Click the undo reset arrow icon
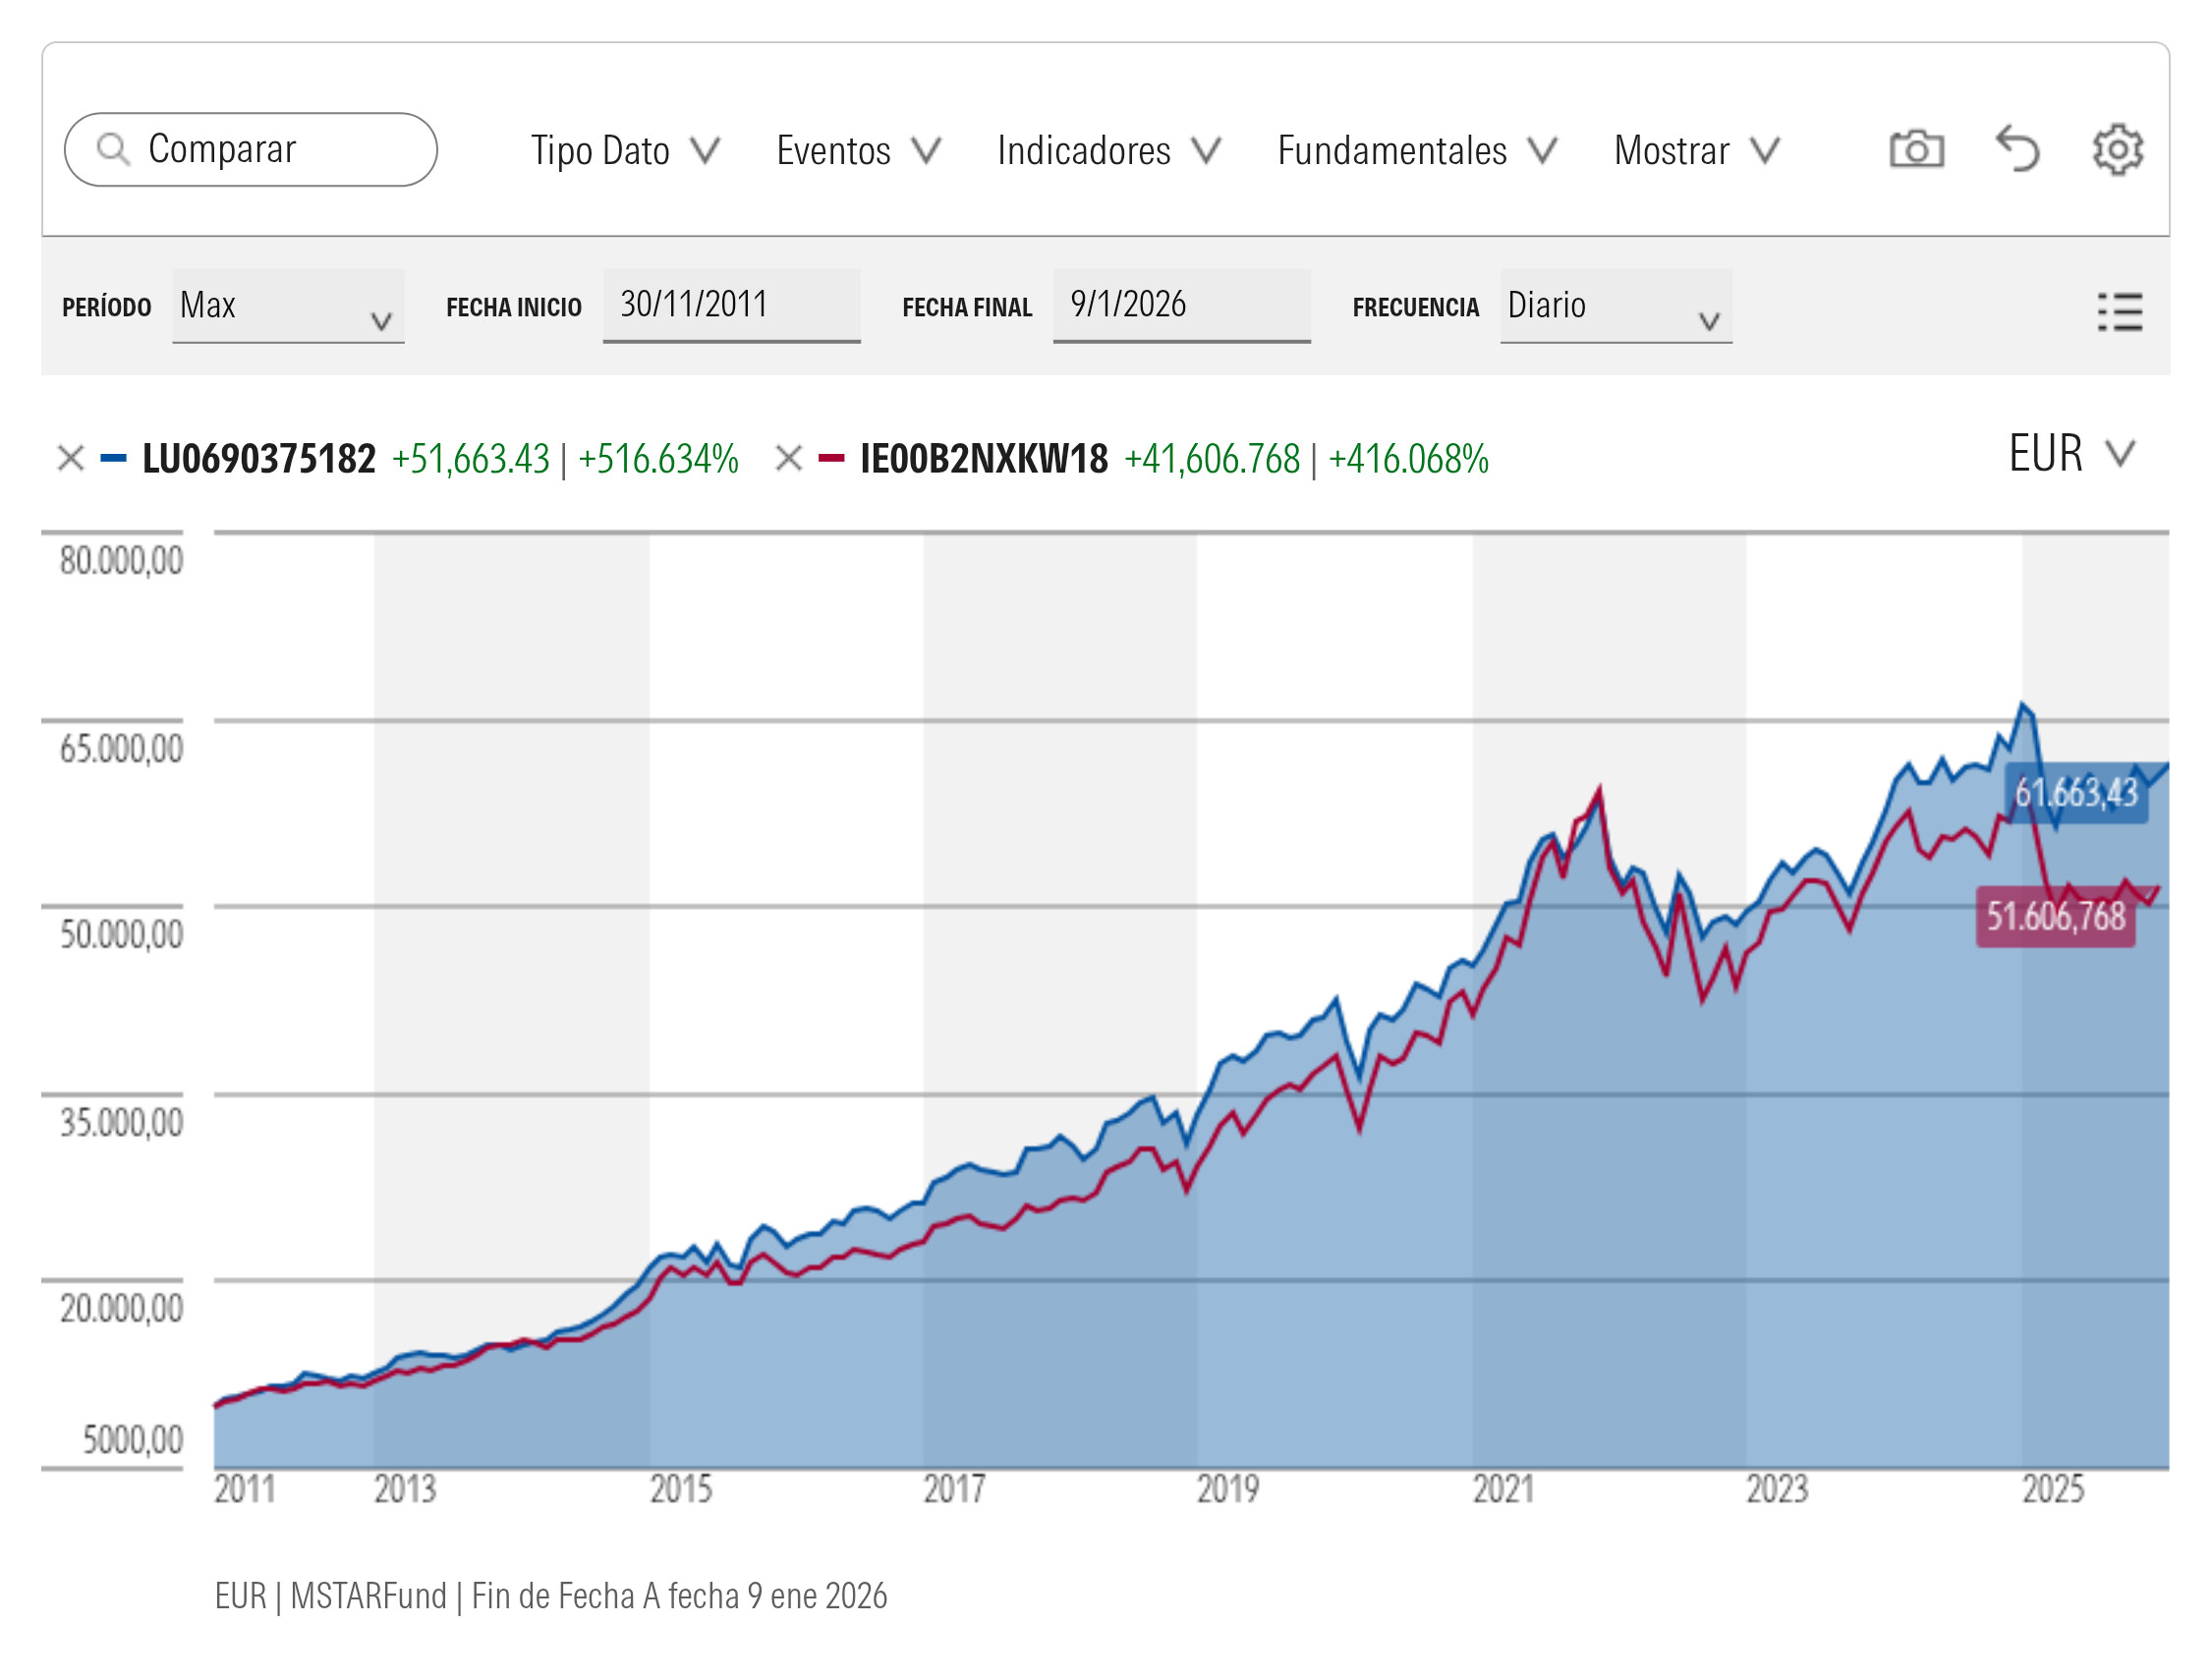 pyautogui.click(x=2016, y=150)
